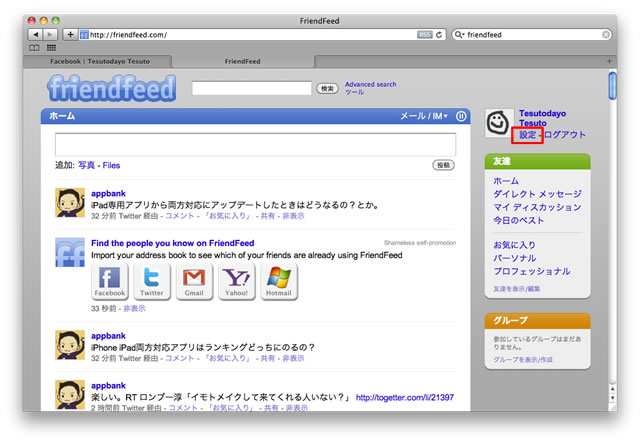Pause real-time updates with the pause icon

click(x=461, y=116)
